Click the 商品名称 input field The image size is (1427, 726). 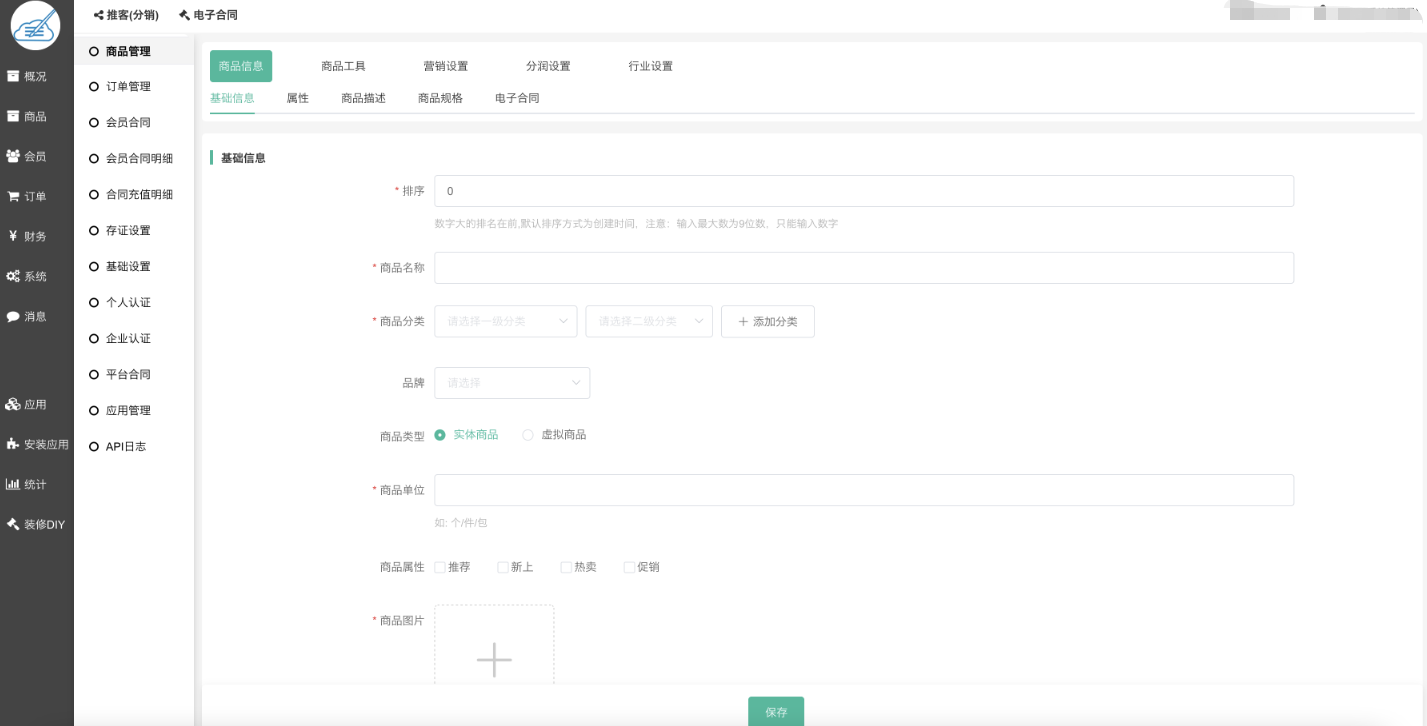863,268
